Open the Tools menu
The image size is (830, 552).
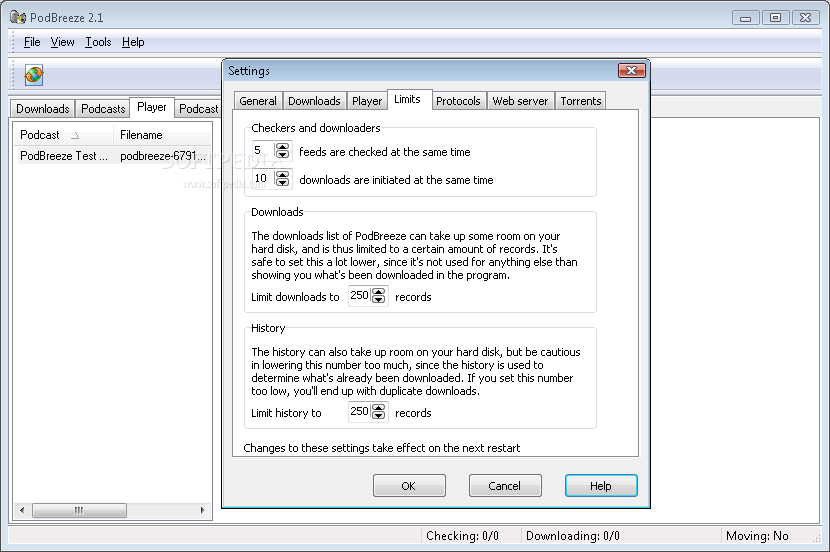click(98, 42)
